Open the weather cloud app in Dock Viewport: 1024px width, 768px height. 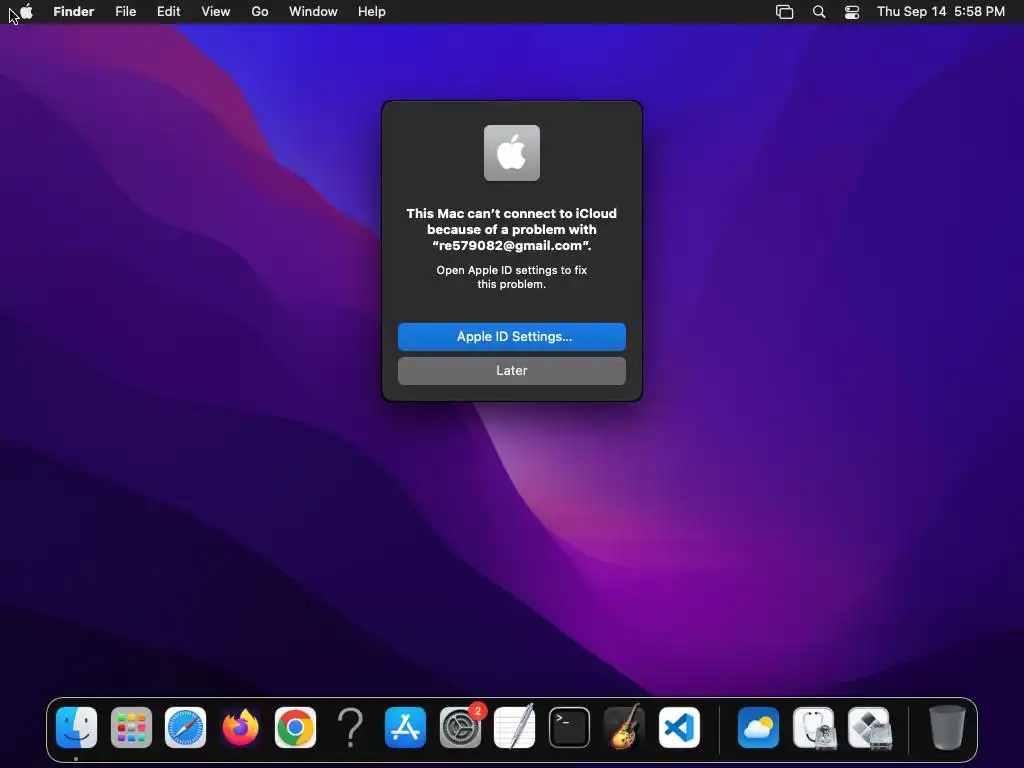pos(758,727)
